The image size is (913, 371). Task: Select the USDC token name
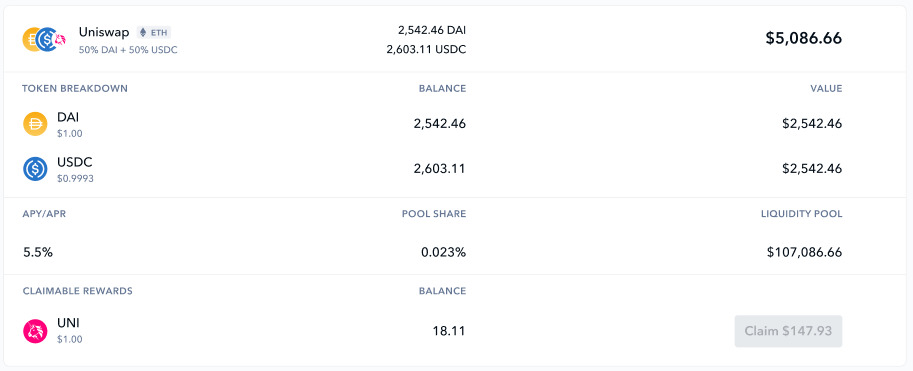(x=75, y=162)
